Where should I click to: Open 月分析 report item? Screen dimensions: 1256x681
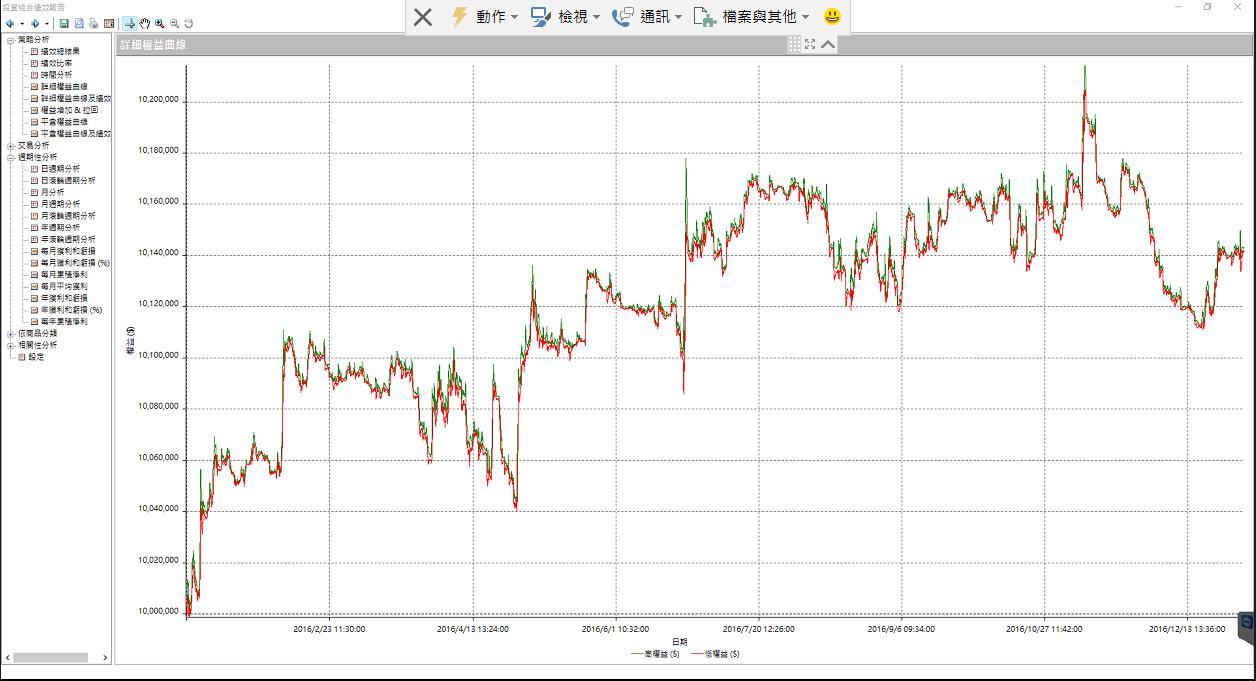pos(52,192)
